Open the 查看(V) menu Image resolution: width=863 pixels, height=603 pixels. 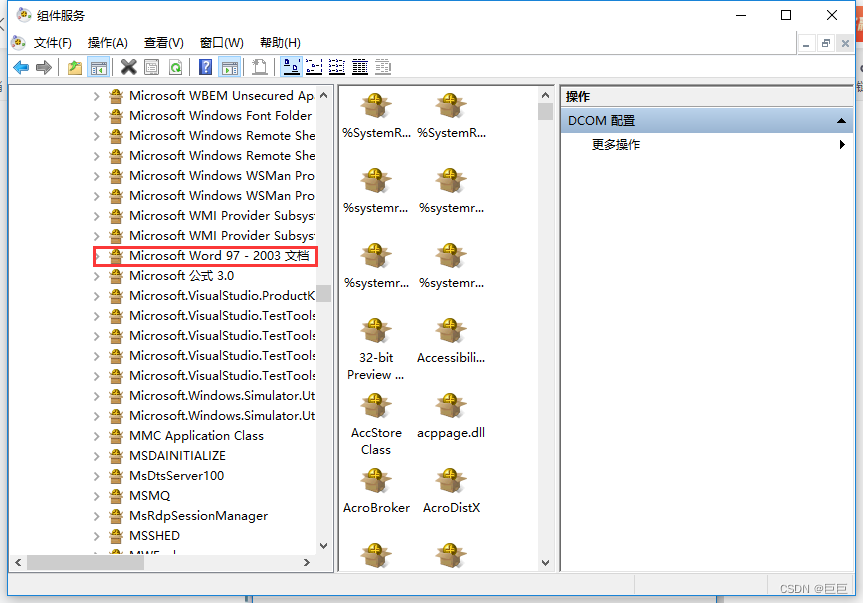(x=163, y=42)
